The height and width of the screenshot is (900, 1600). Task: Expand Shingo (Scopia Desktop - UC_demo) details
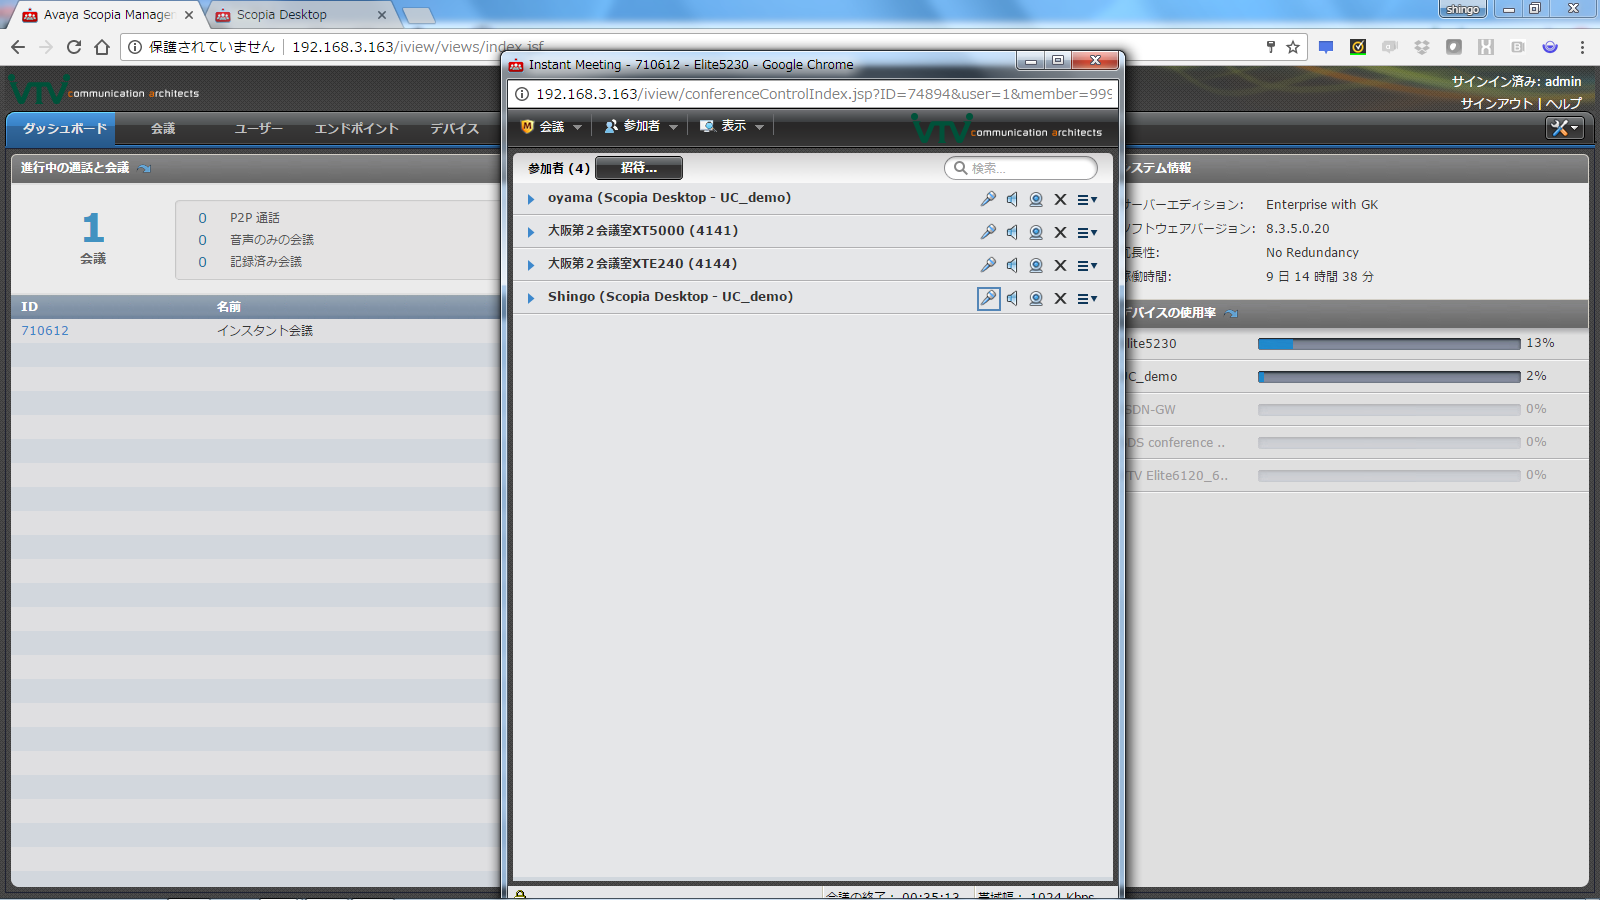531,298
